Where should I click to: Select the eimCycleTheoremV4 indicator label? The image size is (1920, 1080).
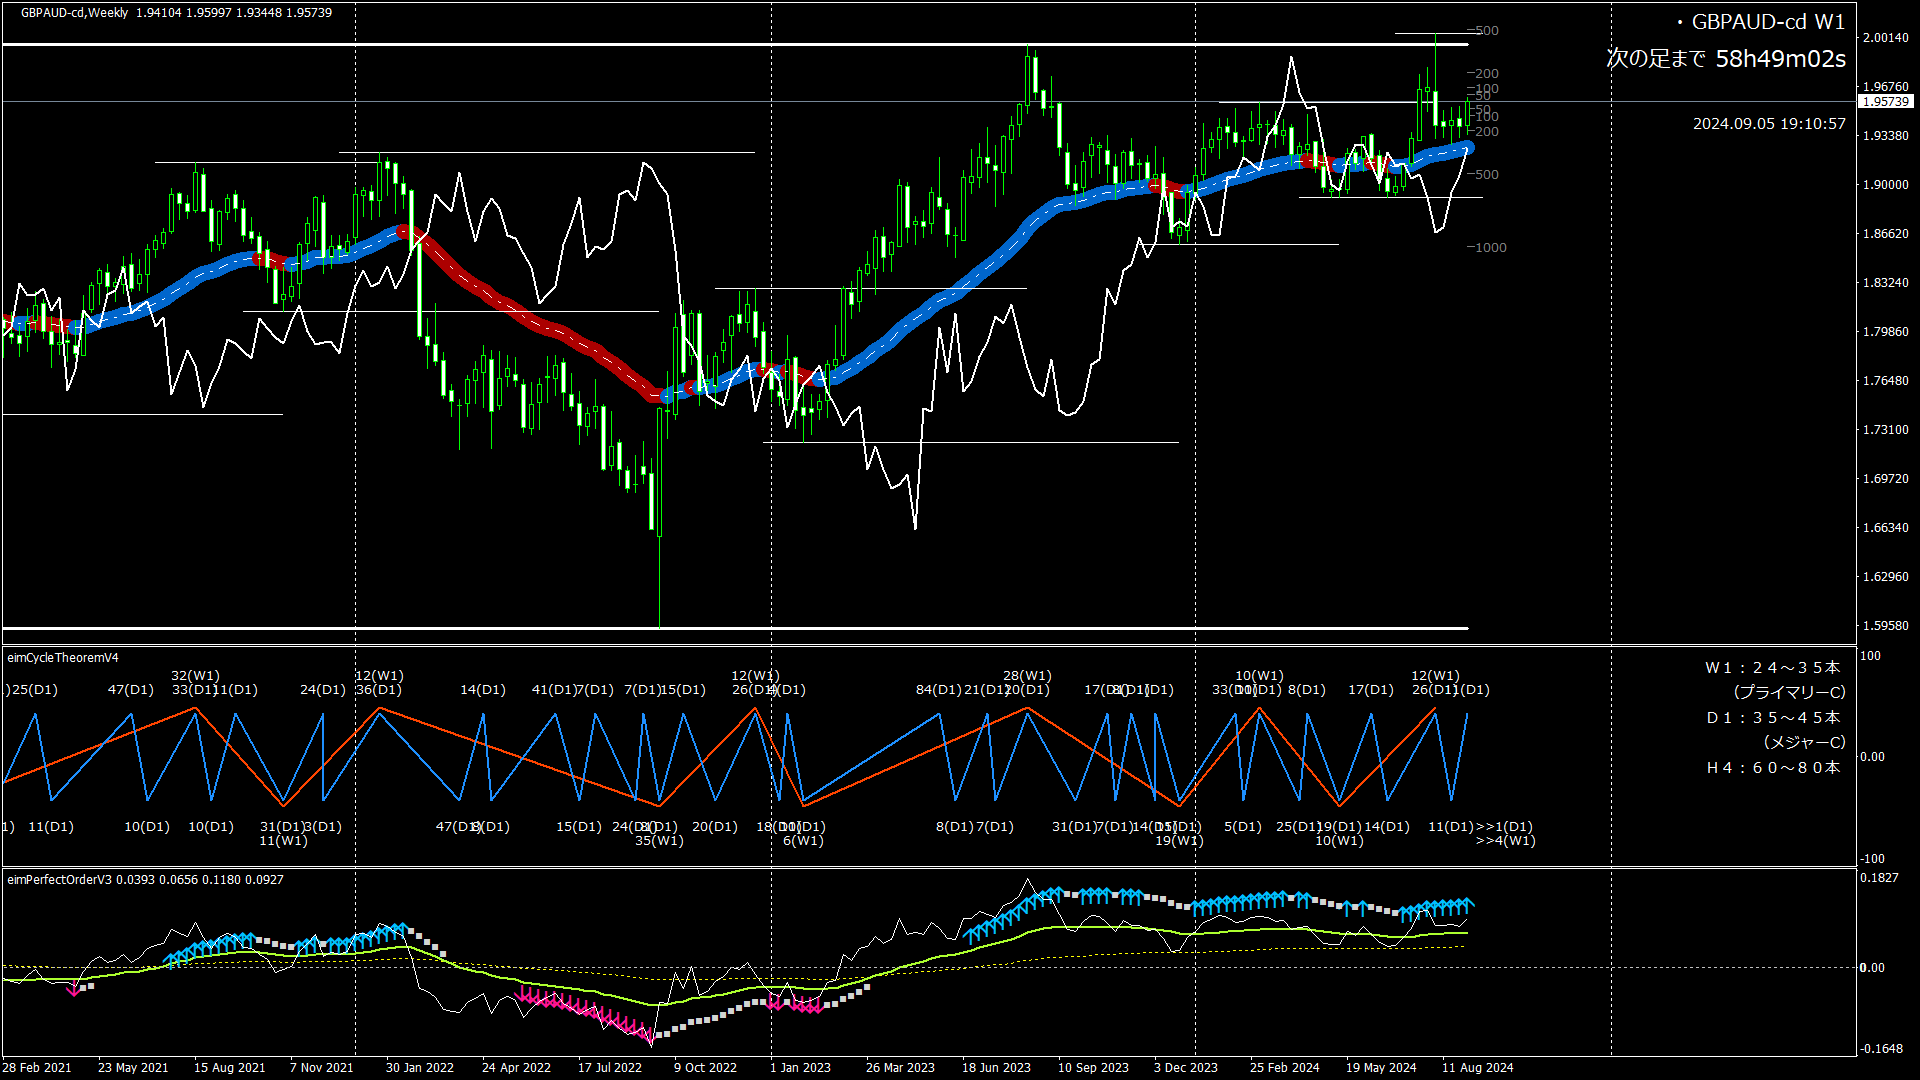tap(63, 658)
